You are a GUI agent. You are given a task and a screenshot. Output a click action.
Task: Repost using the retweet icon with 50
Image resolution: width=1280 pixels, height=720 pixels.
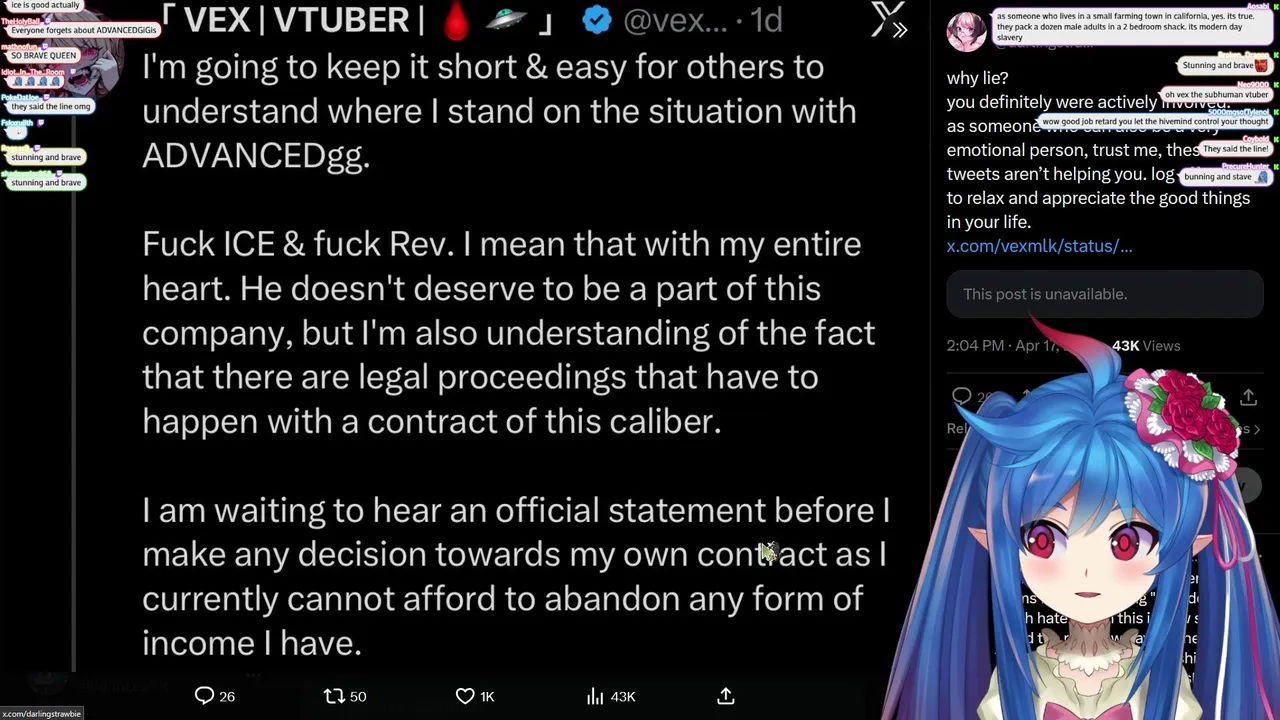click(345, 696)
